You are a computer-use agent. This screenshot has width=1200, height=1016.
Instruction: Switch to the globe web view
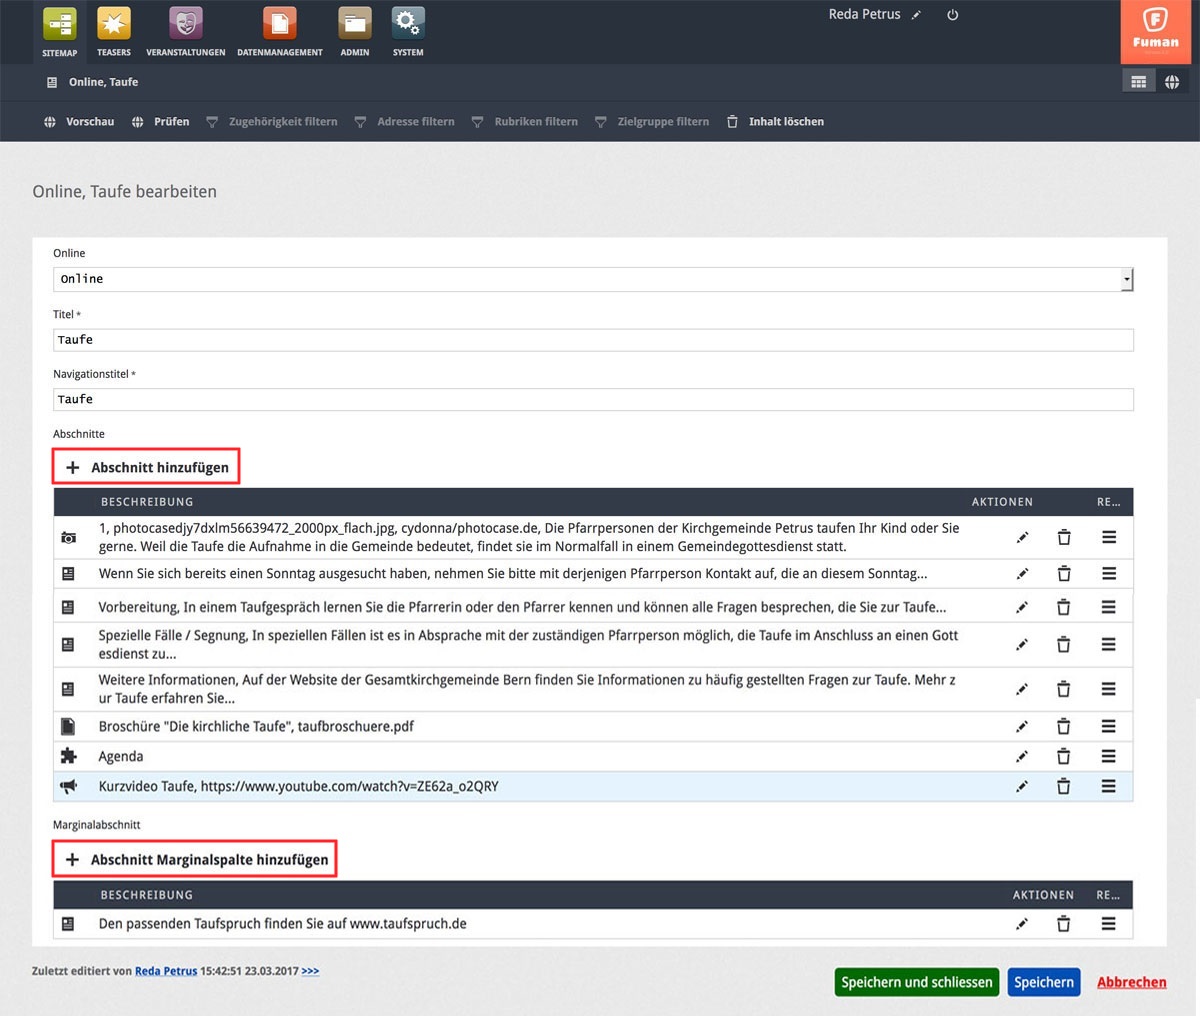tap(1172, 82)
